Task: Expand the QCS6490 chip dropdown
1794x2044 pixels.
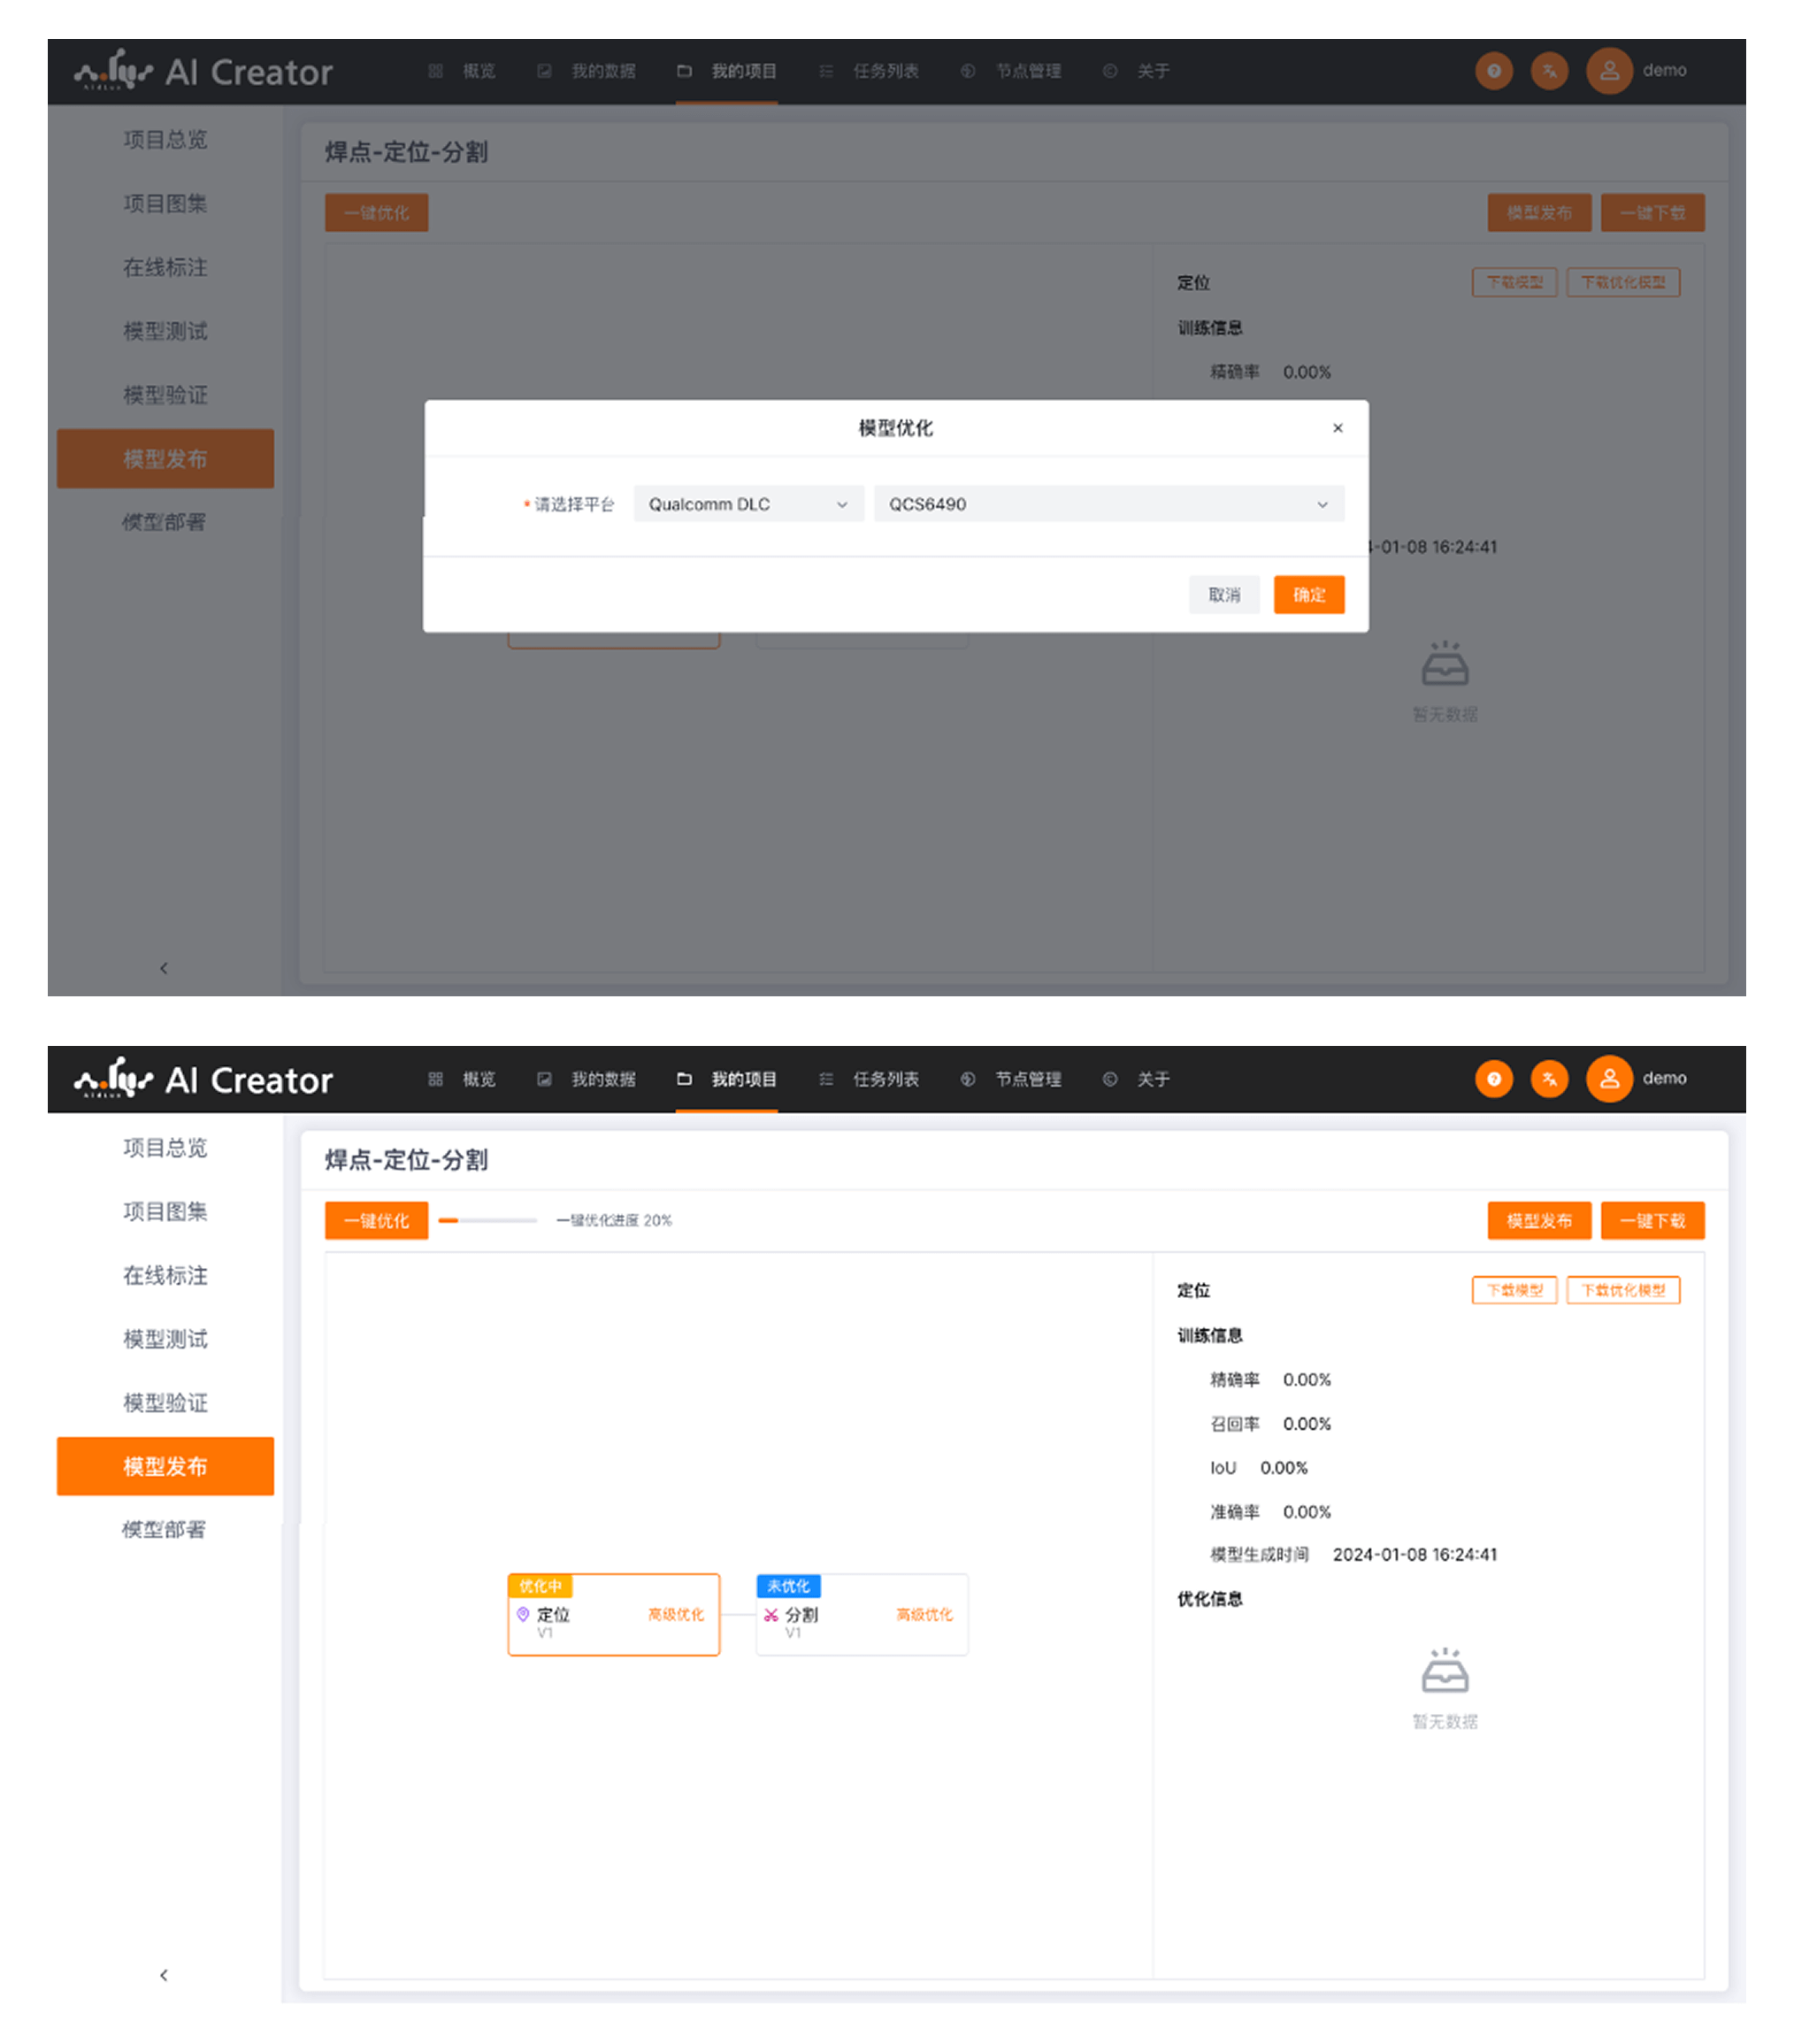Action: pyautogui.click(x=1108, y=504)
